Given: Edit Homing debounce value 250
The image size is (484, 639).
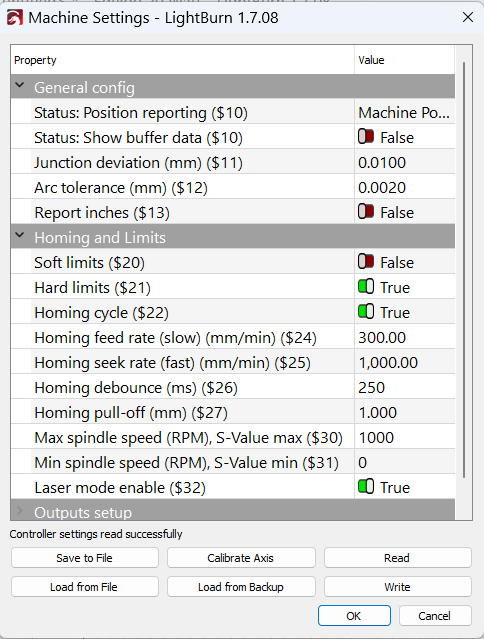Looking at the screenshot, I should (x=404, y=388).
